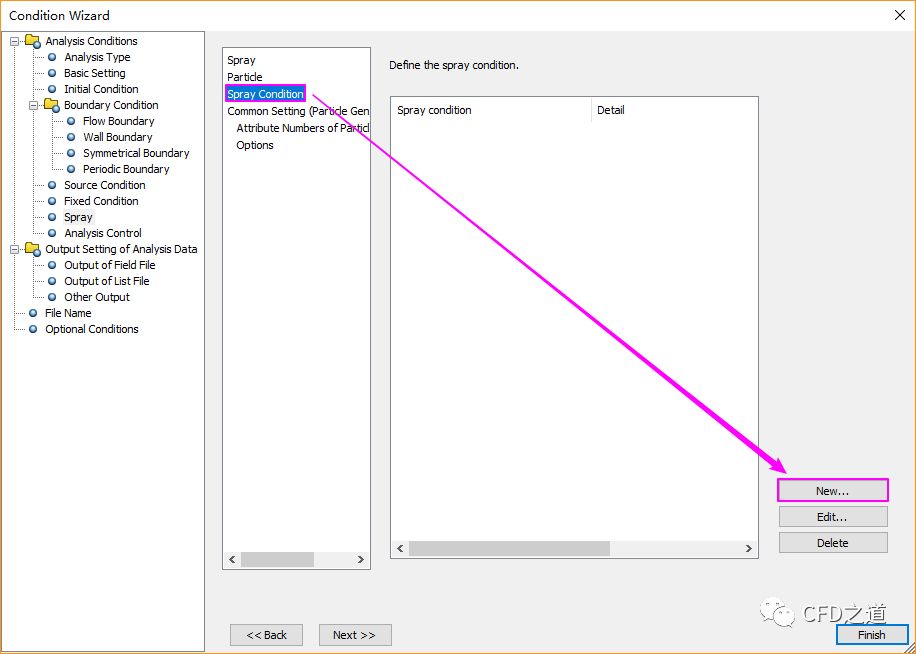The width and height of the screenshot is (916, 654).
Task: Select Particle step in the middle list
Action: pyautogui.click(x=245, y=77)
